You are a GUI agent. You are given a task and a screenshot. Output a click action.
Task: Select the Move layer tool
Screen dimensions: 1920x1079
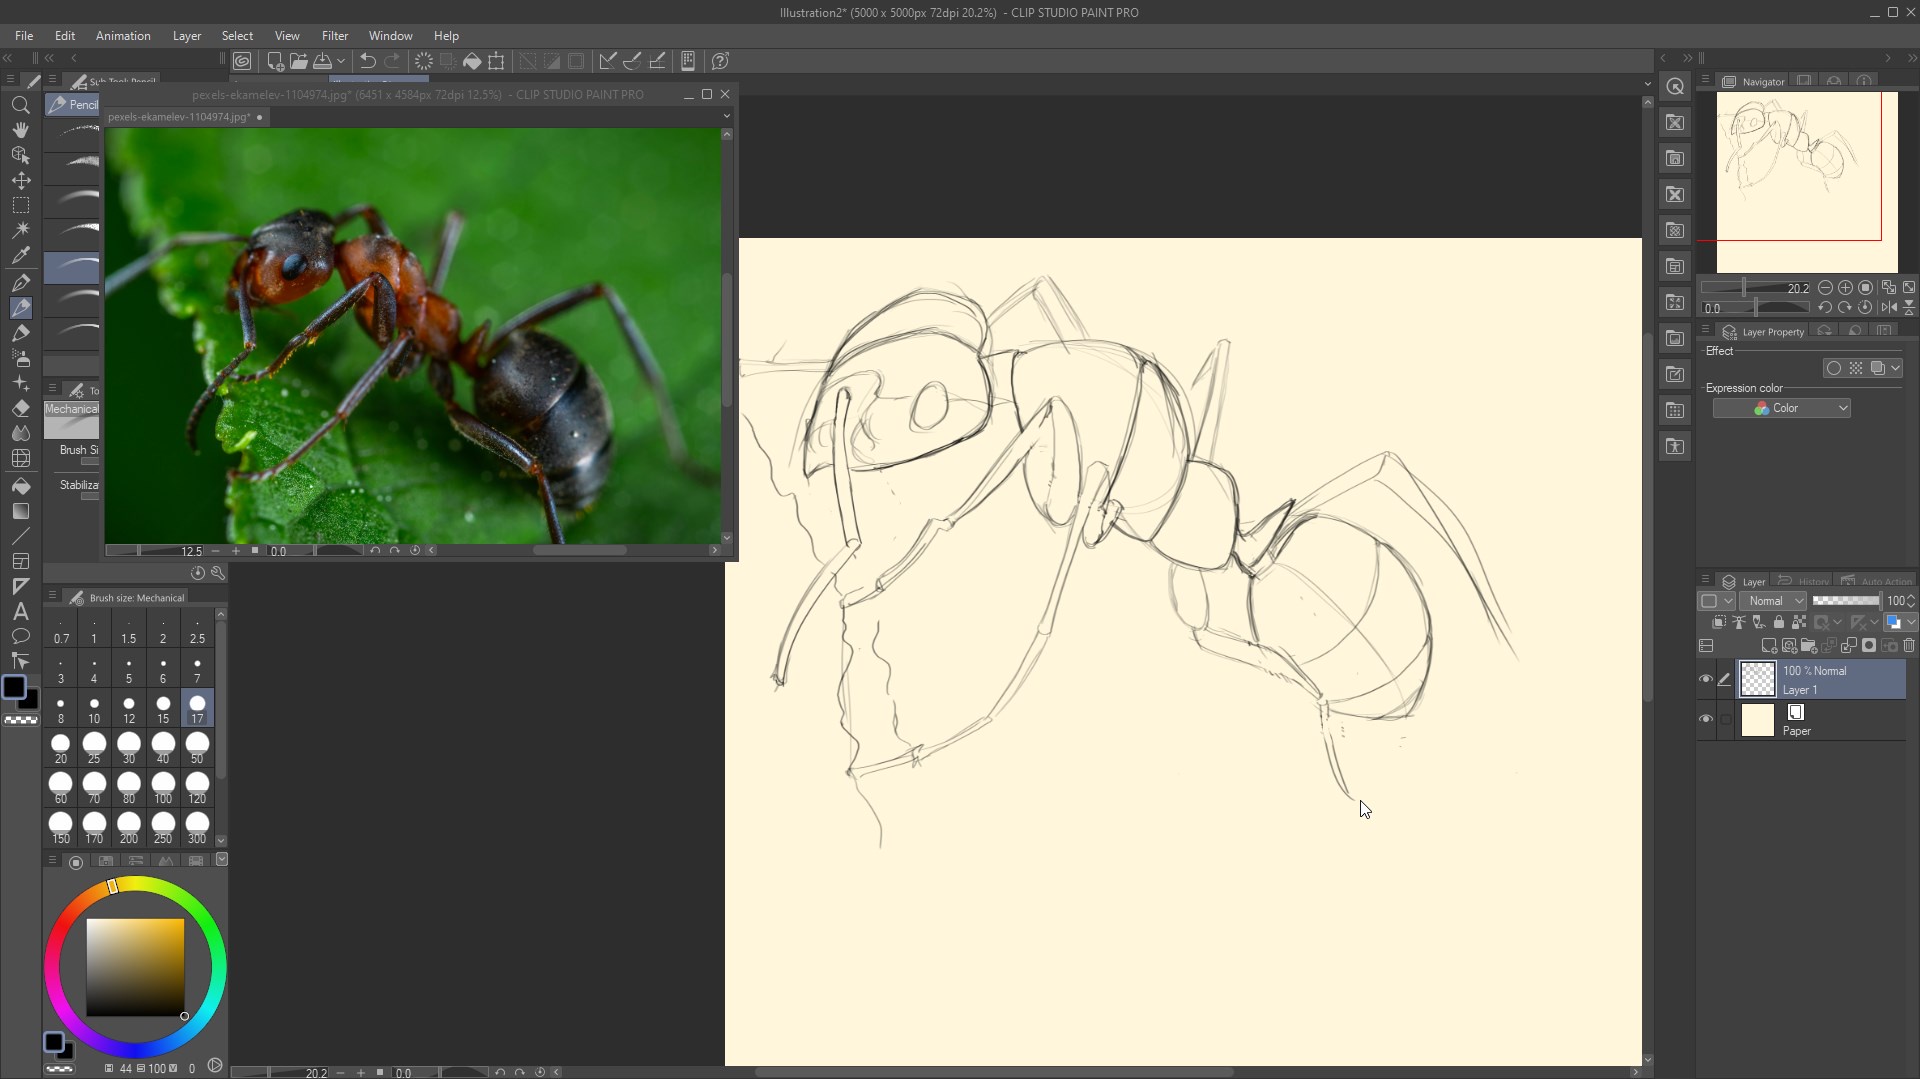click(x=20, y=180)
